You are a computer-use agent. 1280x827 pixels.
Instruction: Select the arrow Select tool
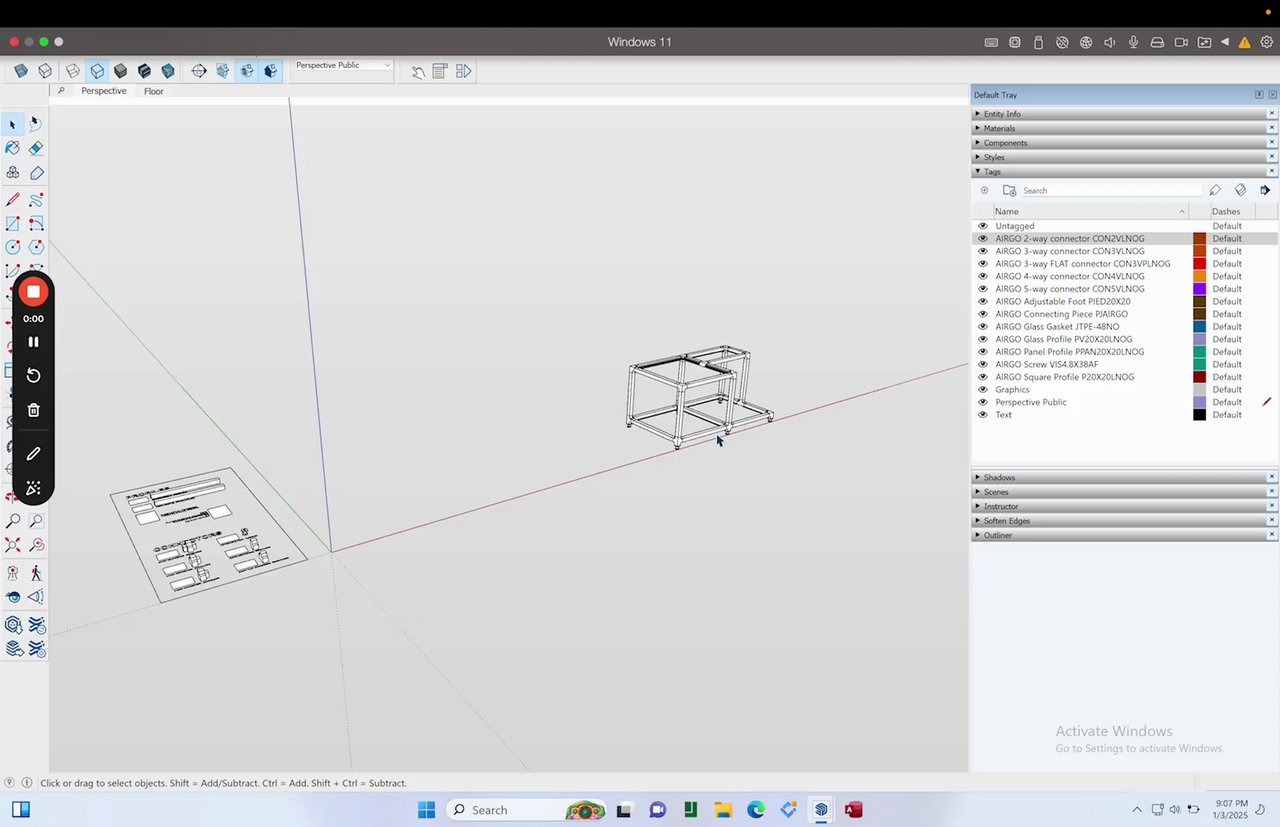tap(13, 125)
